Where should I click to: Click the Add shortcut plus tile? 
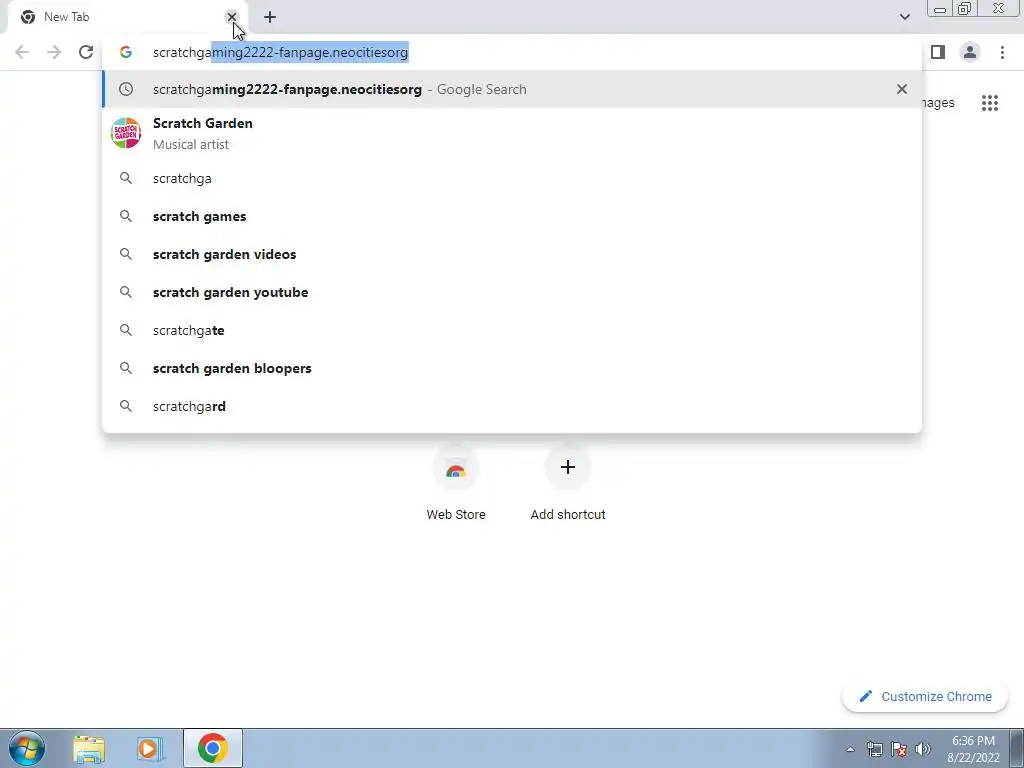coord(568,483)
